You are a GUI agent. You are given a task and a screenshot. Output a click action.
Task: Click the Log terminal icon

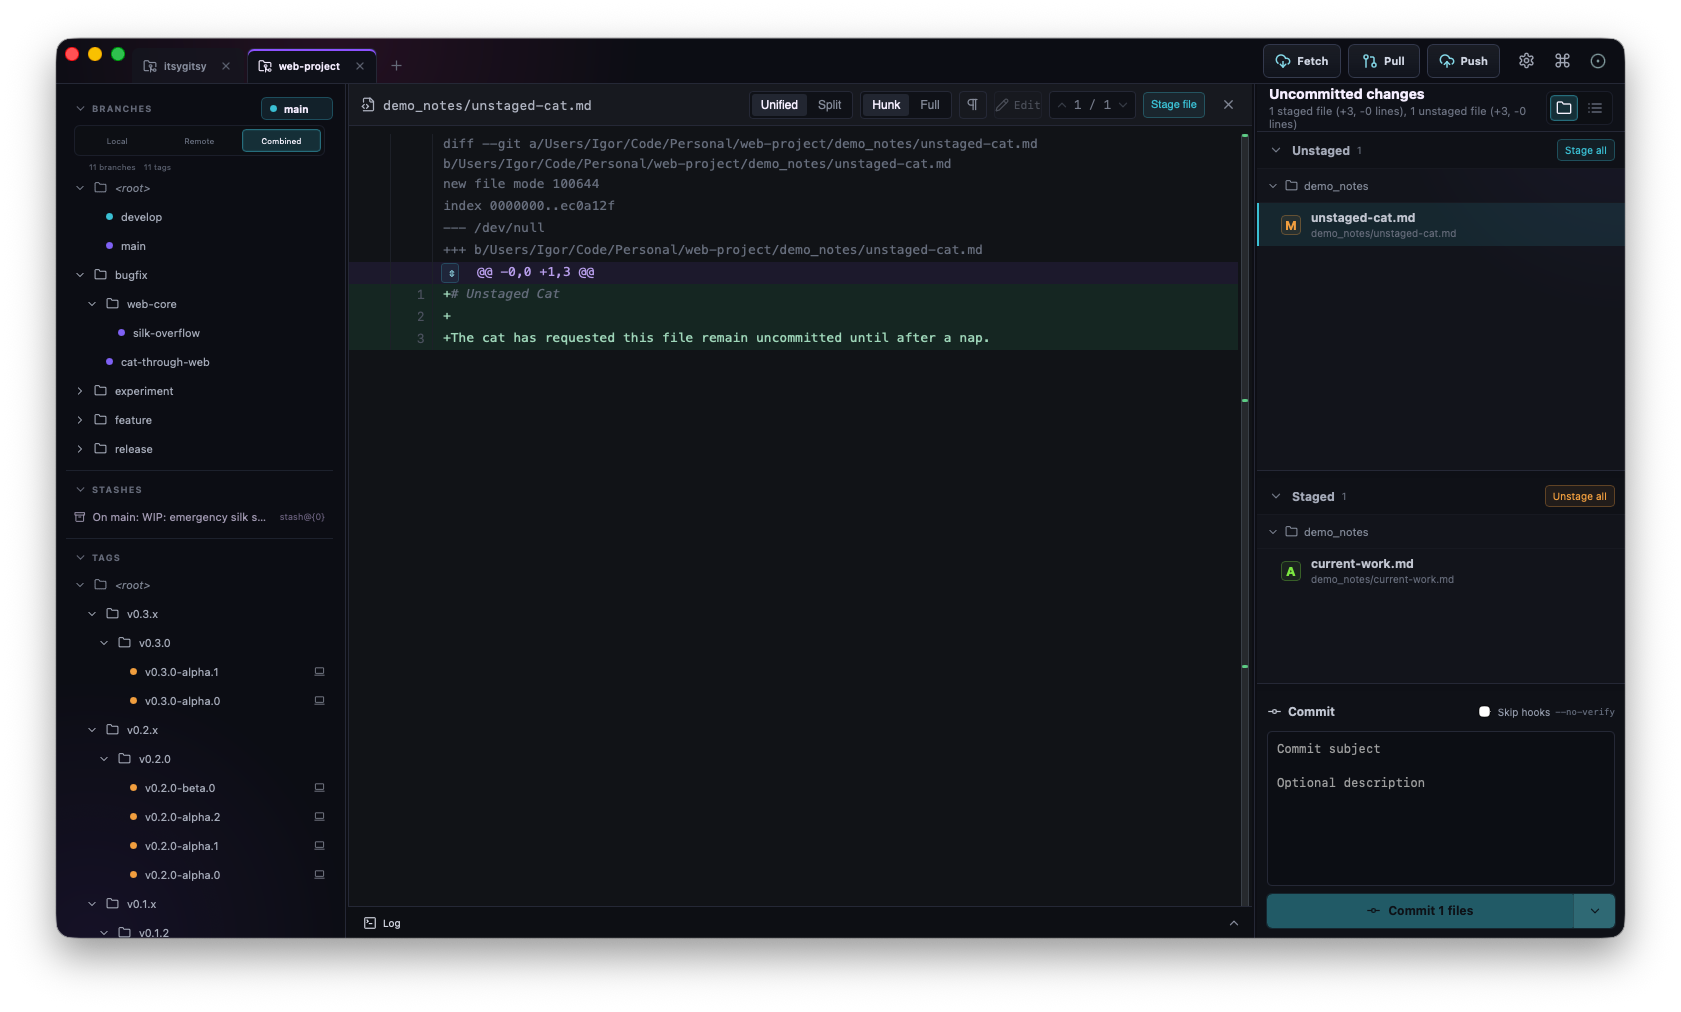pos(370,923)
